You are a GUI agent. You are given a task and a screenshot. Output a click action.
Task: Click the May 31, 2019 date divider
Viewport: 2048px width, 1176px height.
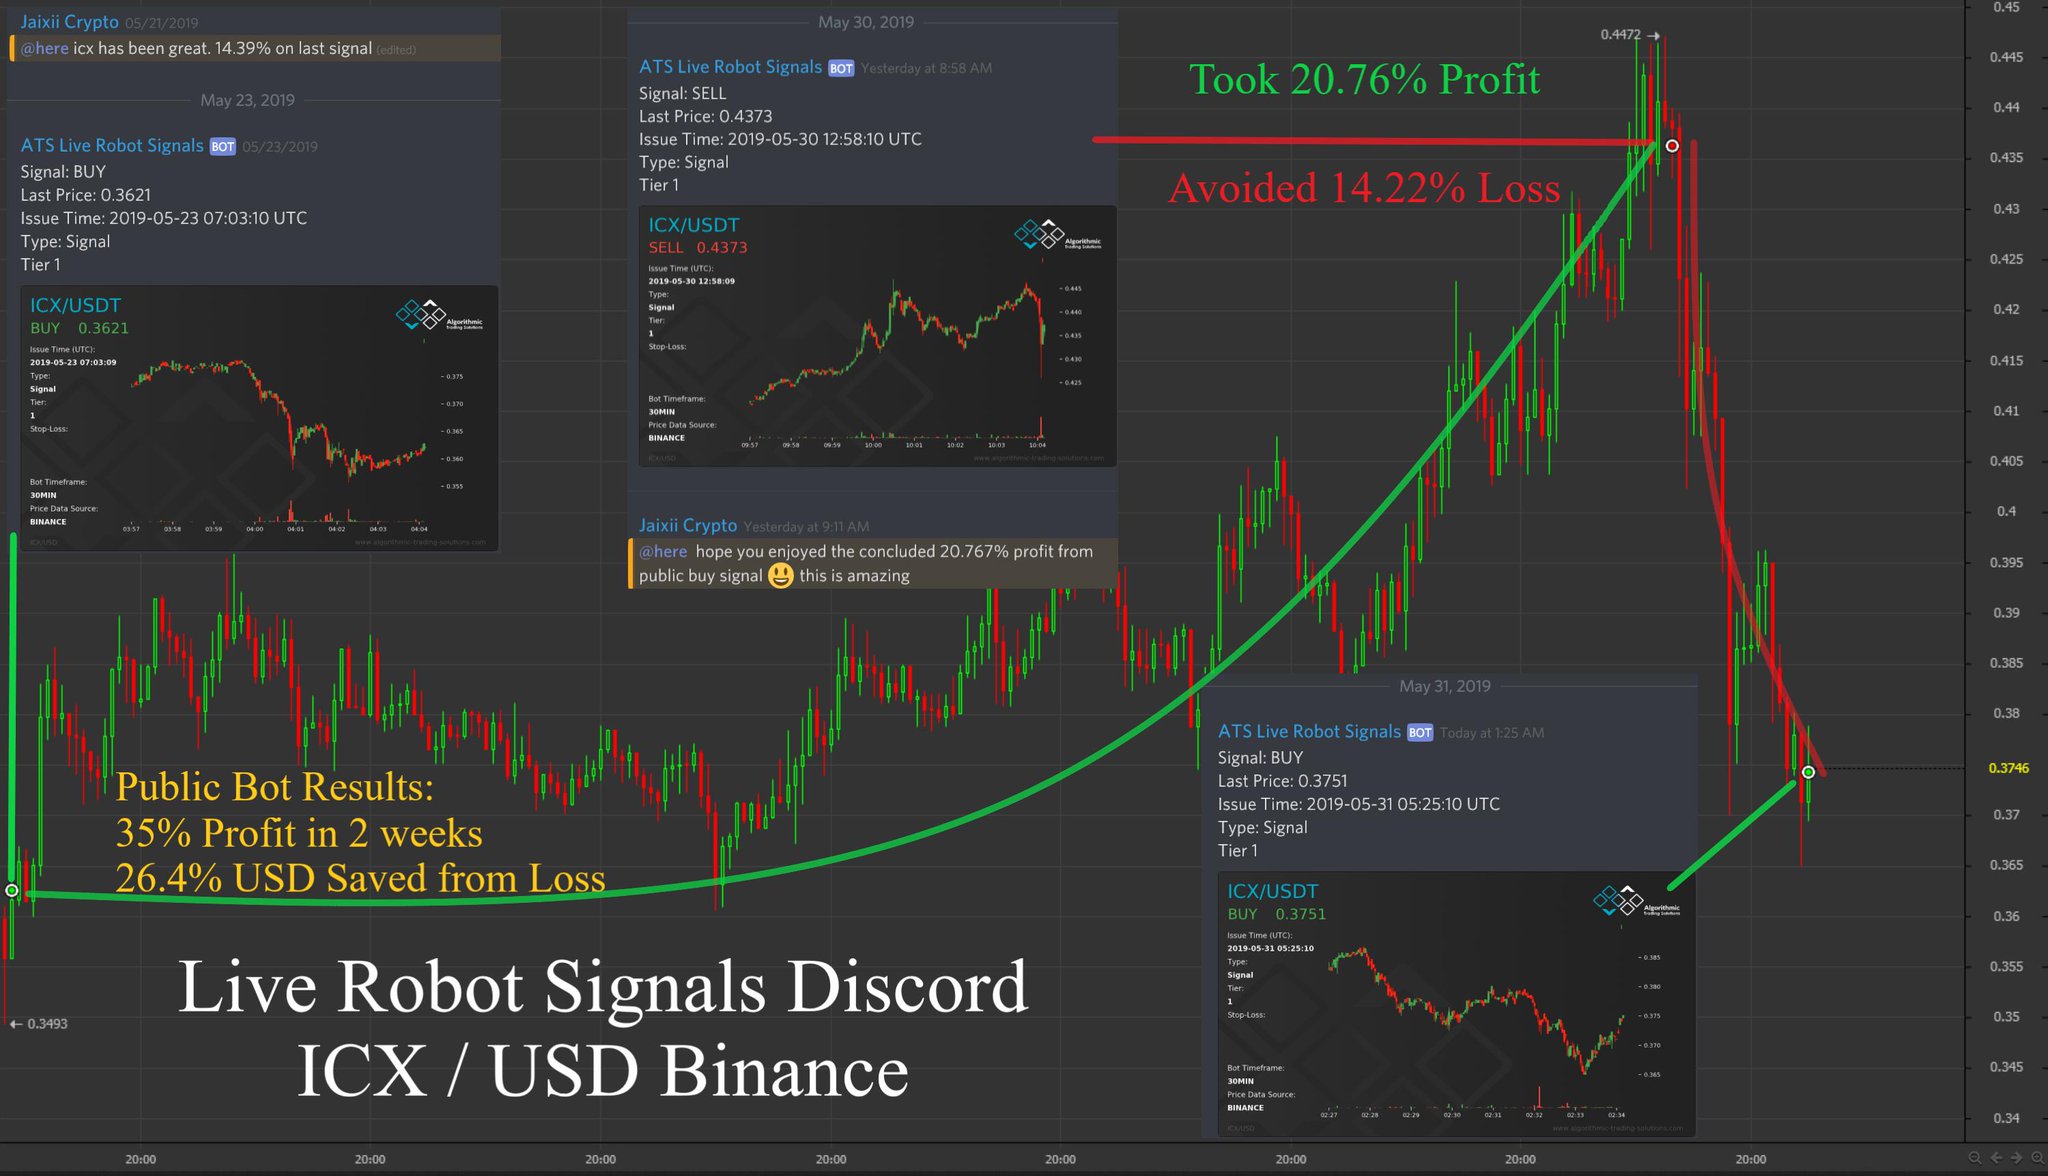point(1445,686)
